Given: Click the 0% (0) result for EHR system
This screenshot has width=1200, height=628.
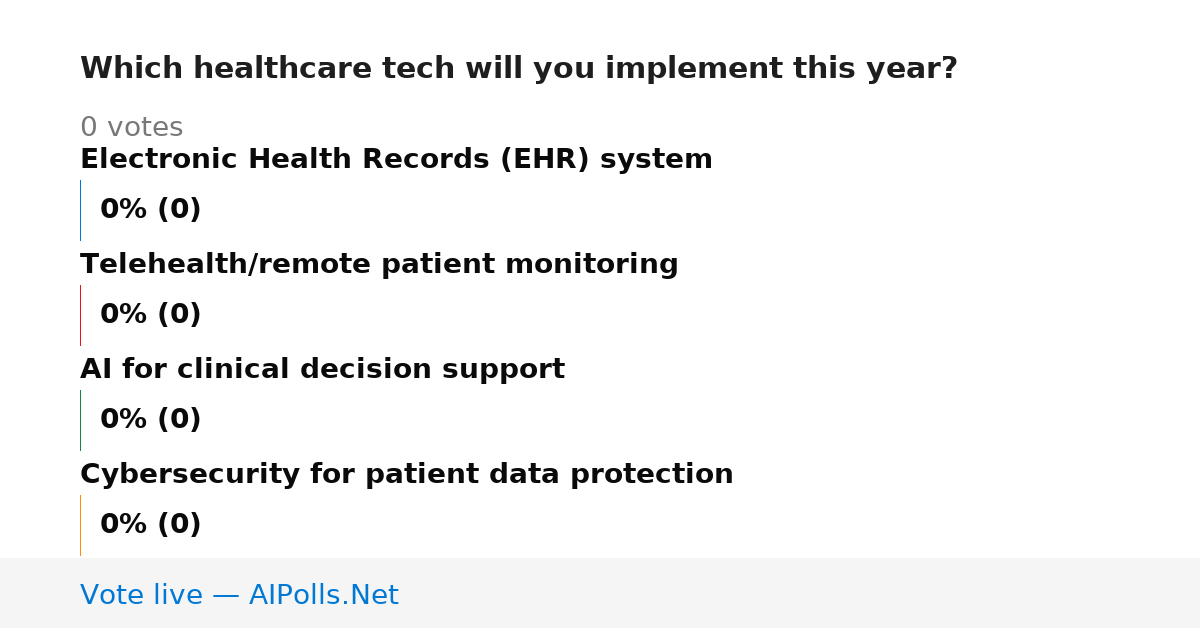Looking at the screenshot, I should click(x=150, y=210).
